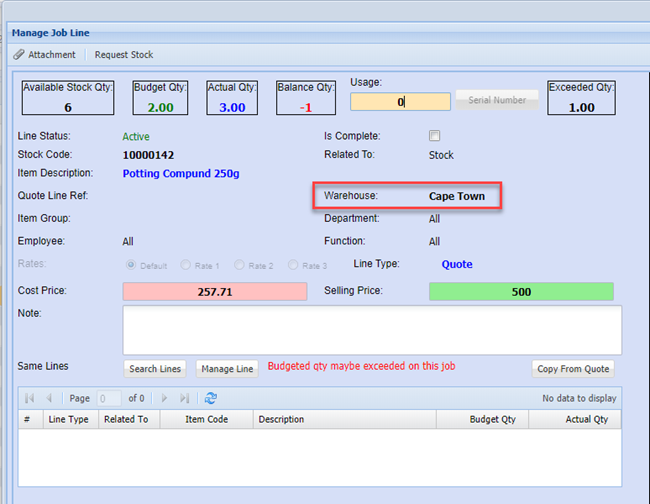
Task: Choose the Rate 2 radio option
Action: tap(240, 265)
